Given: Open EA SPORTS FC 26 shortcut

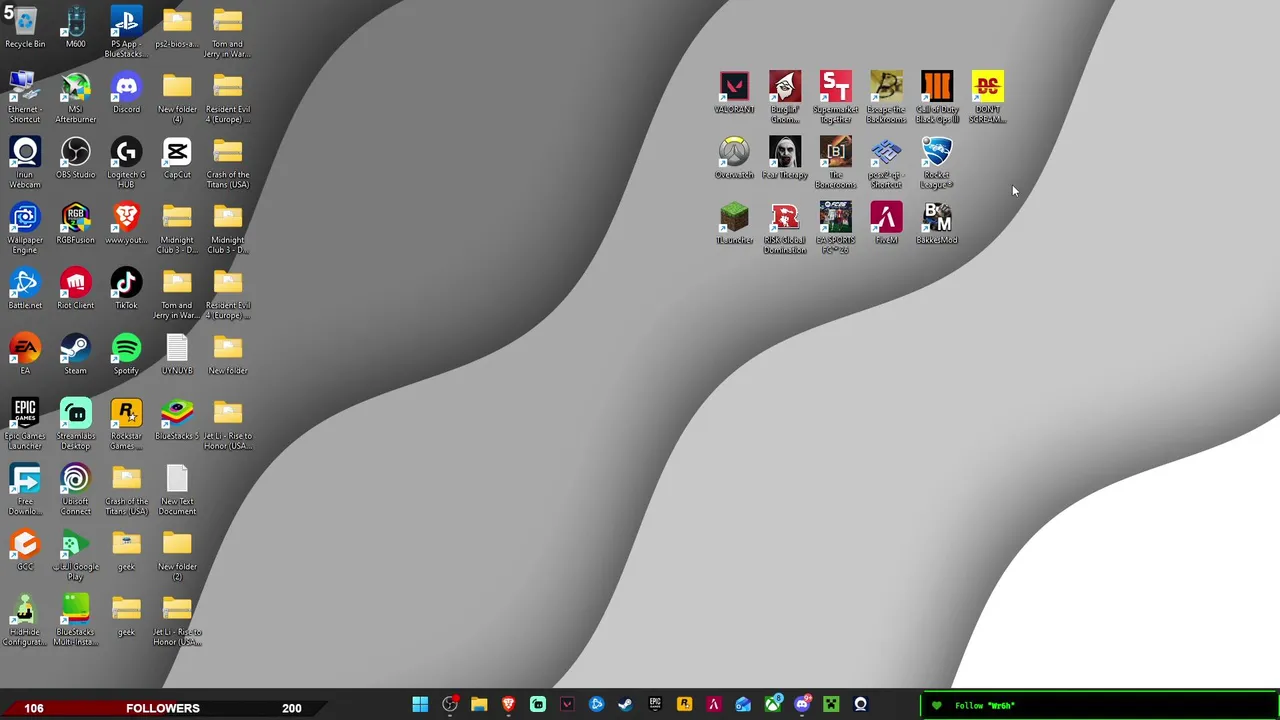Looking at the screenshot, I should (x=836, y=228).
